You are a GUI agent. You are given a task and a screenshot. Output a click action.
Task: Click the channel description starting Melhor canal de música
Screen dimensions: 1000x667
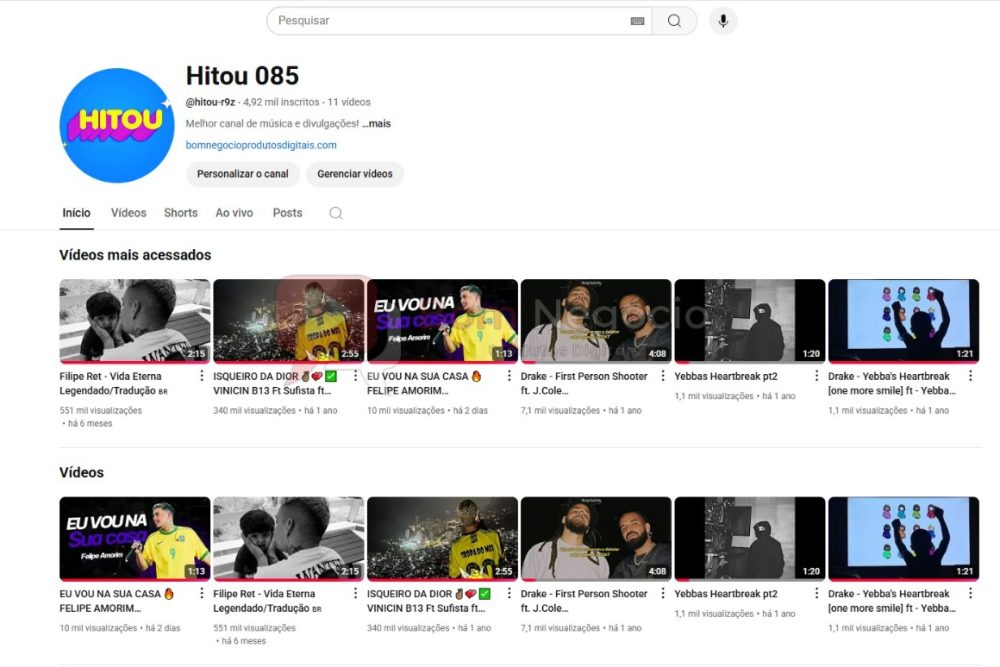pos(272,124)
